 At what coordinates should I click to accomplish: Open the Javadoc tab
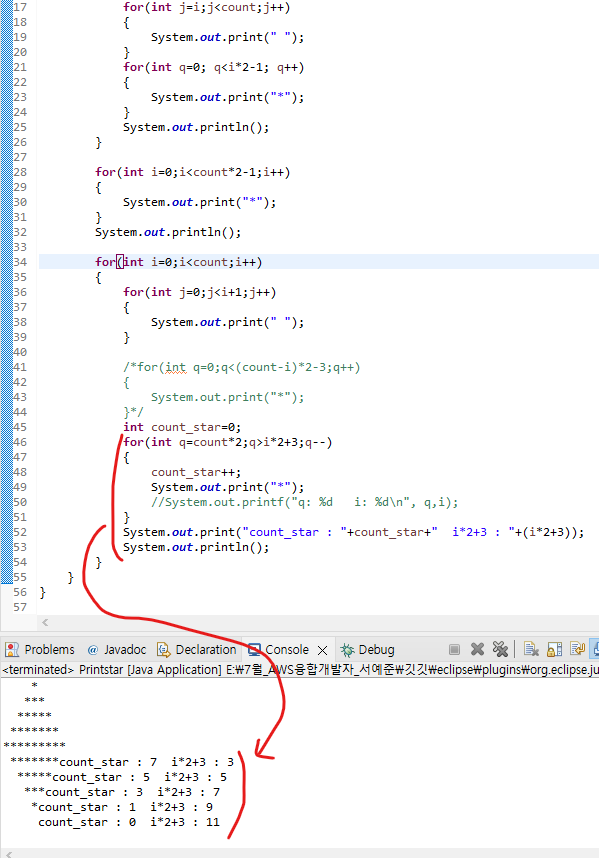pos(117,650)
